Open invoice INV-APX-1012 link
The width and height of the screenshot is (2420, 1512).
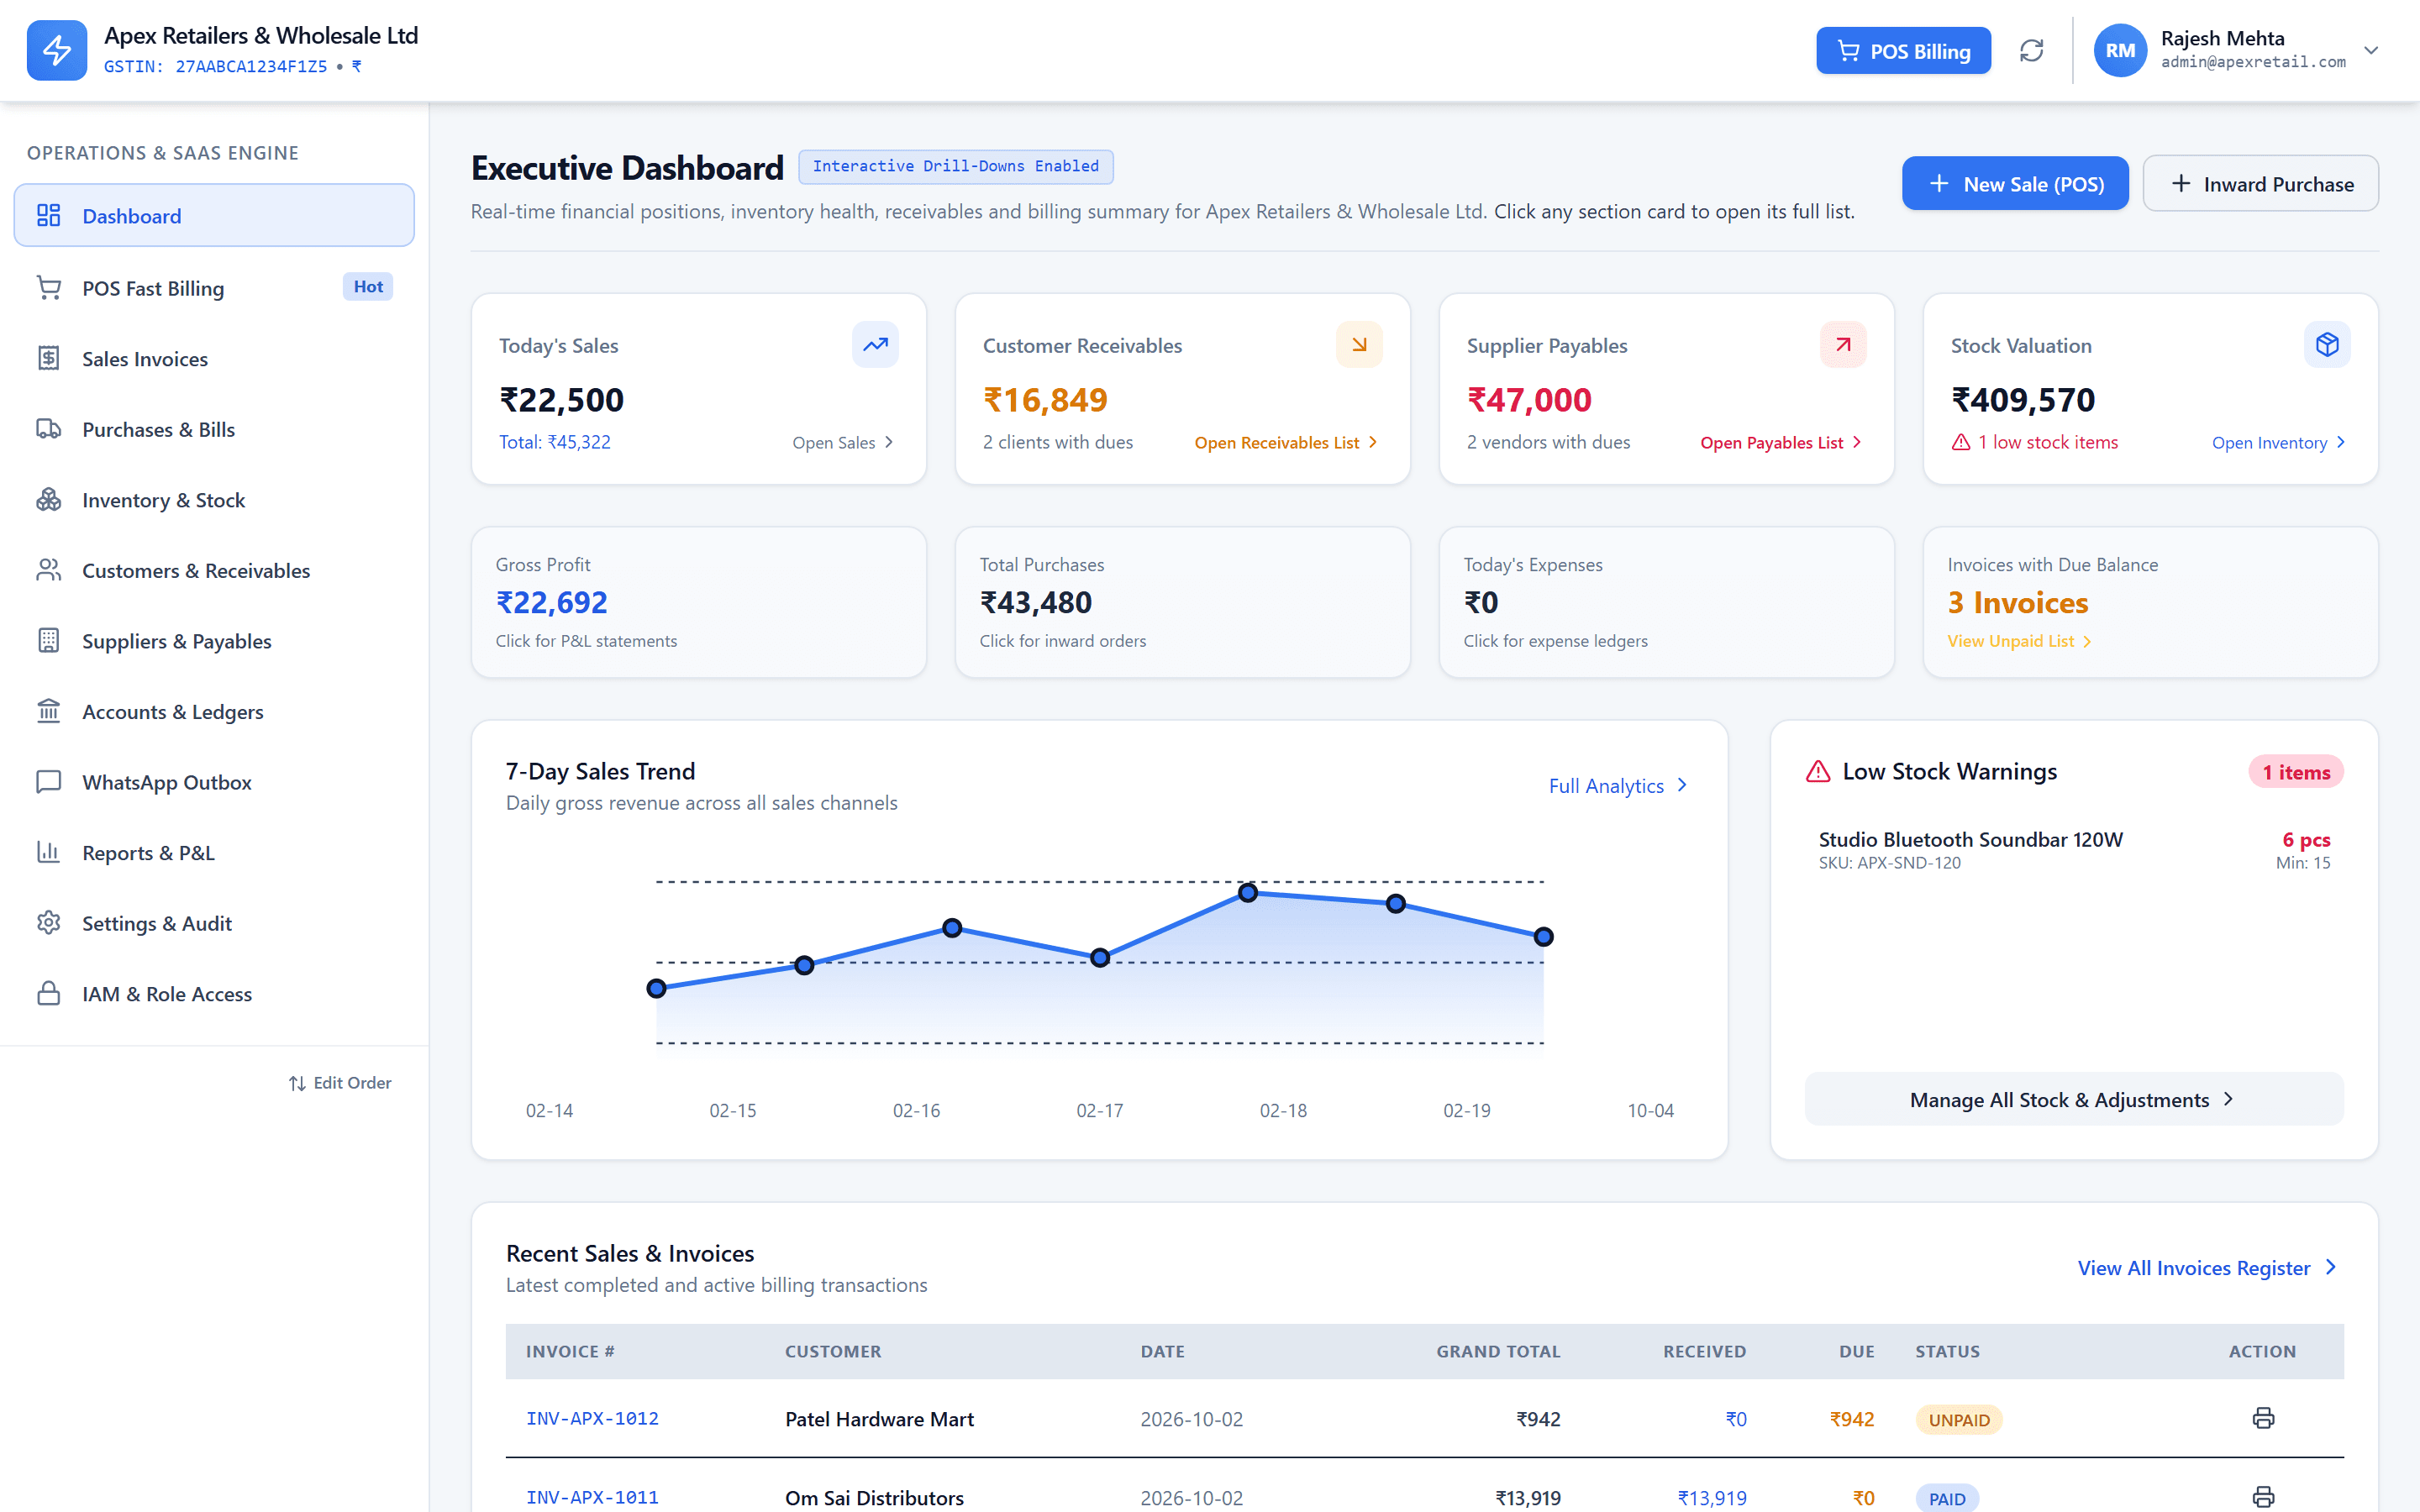tap(592, 1418)
